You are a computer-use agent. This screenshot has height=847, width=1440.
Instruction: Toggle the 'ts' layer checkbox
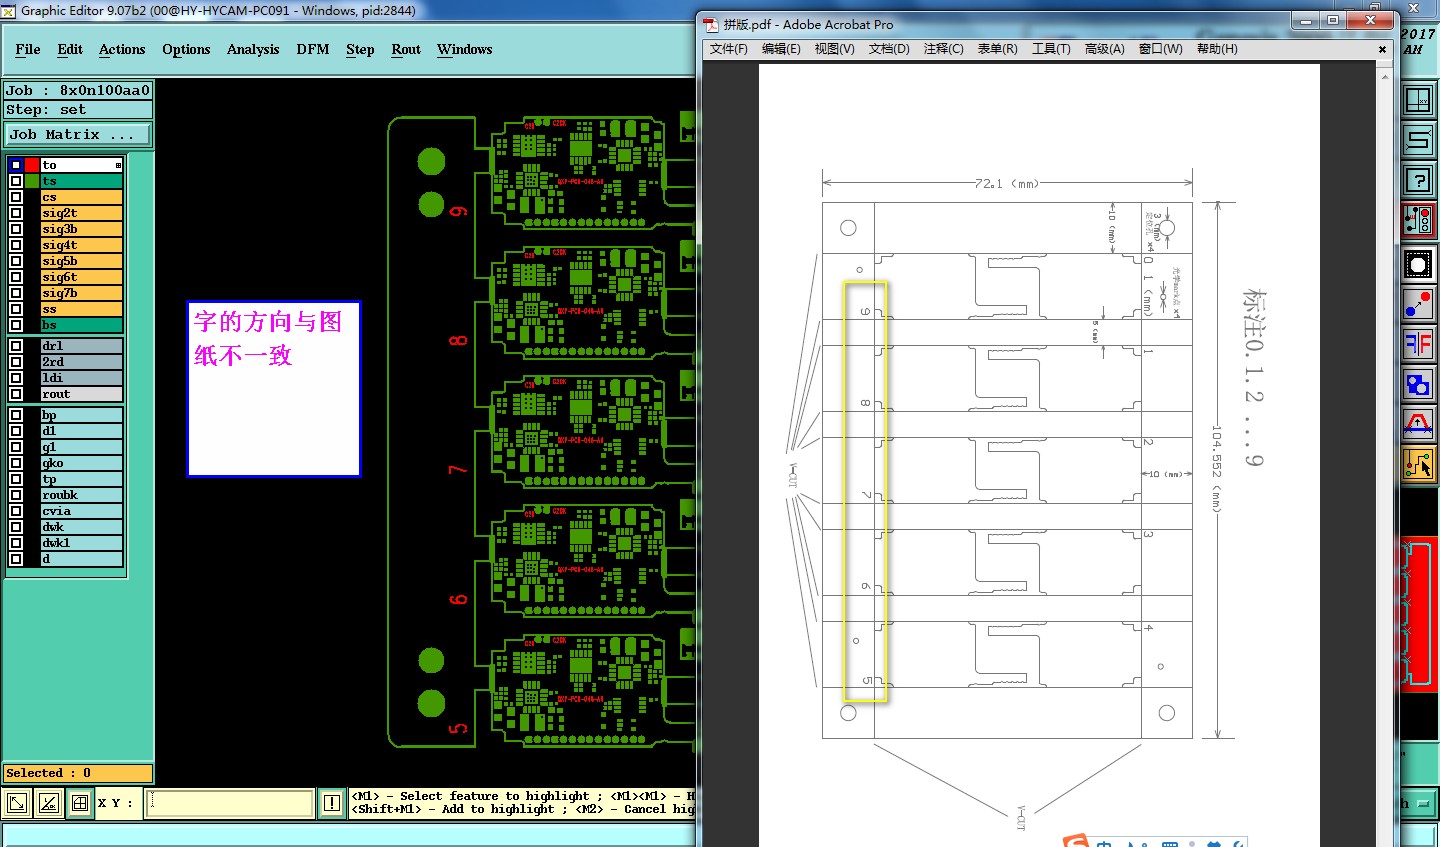coord(16,181)
